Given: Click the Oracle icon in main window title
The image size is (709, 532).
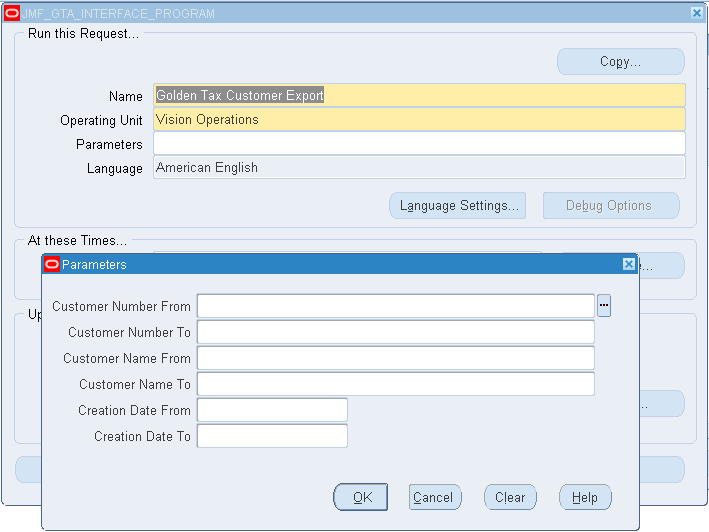Looking at the screenshot, I should point(12,13).
